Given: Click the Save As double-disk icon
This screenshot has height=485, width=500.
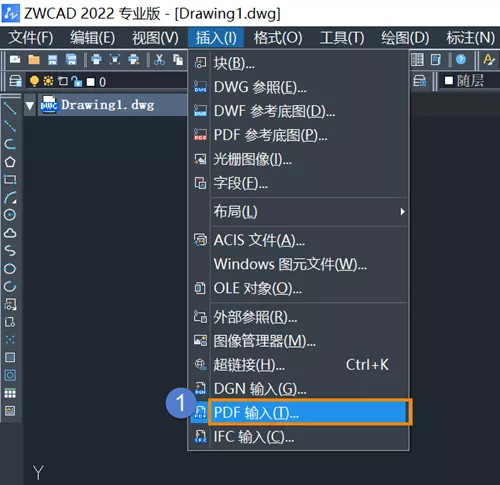Looking at the screenshot, I should tap(71, 60).
